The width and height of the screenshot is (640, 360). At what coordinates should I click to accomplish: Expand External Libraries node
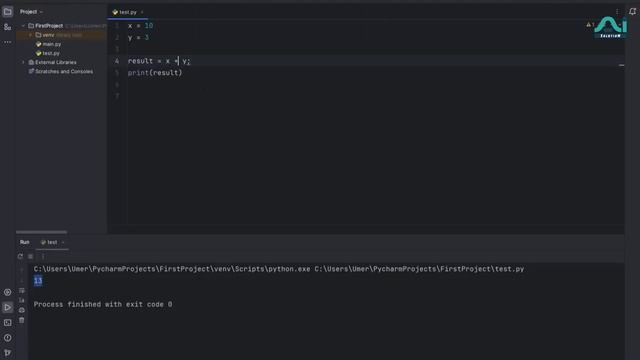(23, 62)
